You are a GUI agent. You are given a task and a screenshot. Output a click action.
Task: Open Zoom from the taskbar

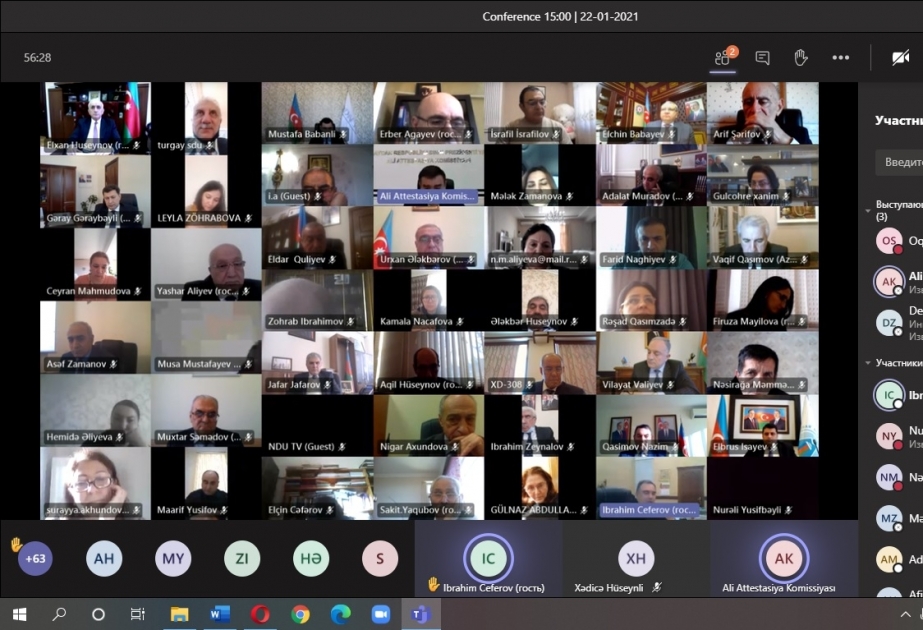[x=381, y=615]
